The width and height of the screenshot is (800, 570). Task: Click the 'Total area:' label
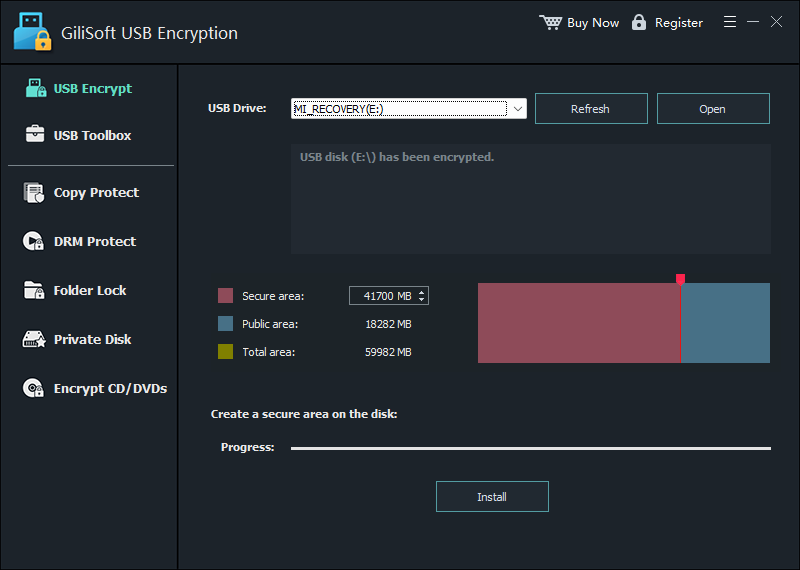pos(268,352)
